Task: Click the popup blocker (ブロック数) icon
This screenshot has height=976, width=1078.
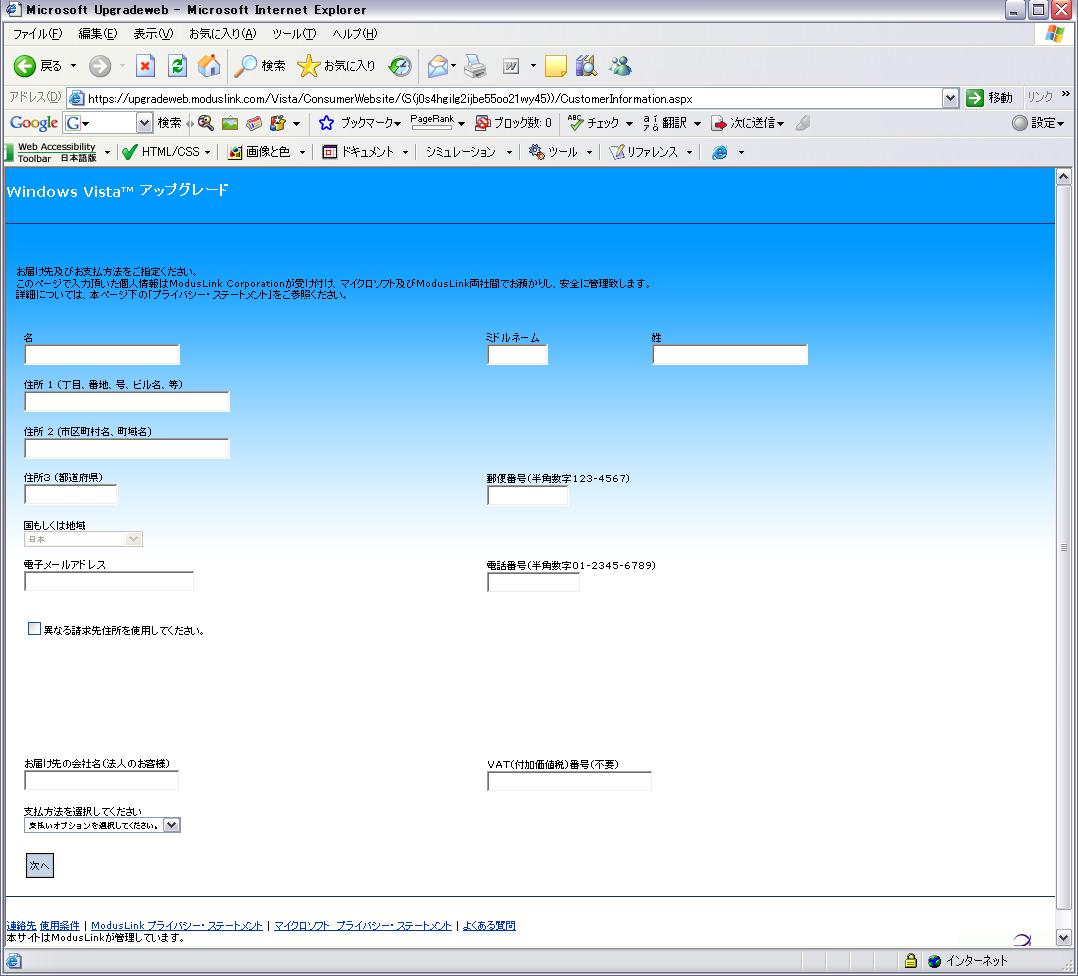Action: click(483, 123)
